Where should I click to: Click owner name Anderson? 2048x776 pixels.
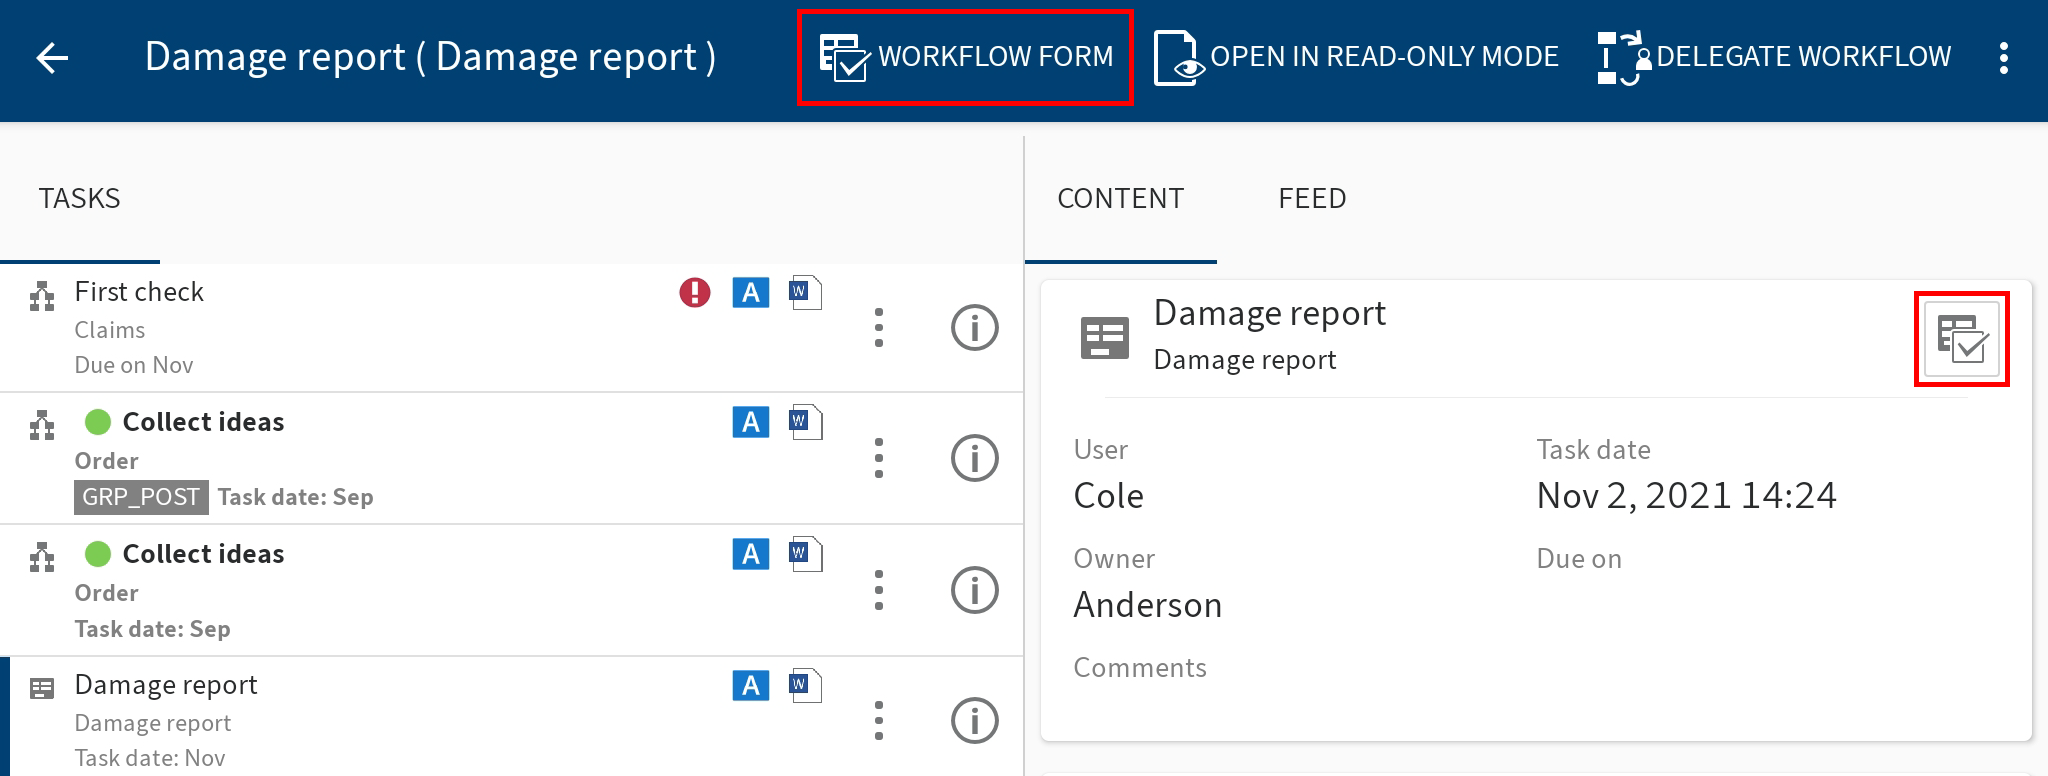[x=1148, y=605]
